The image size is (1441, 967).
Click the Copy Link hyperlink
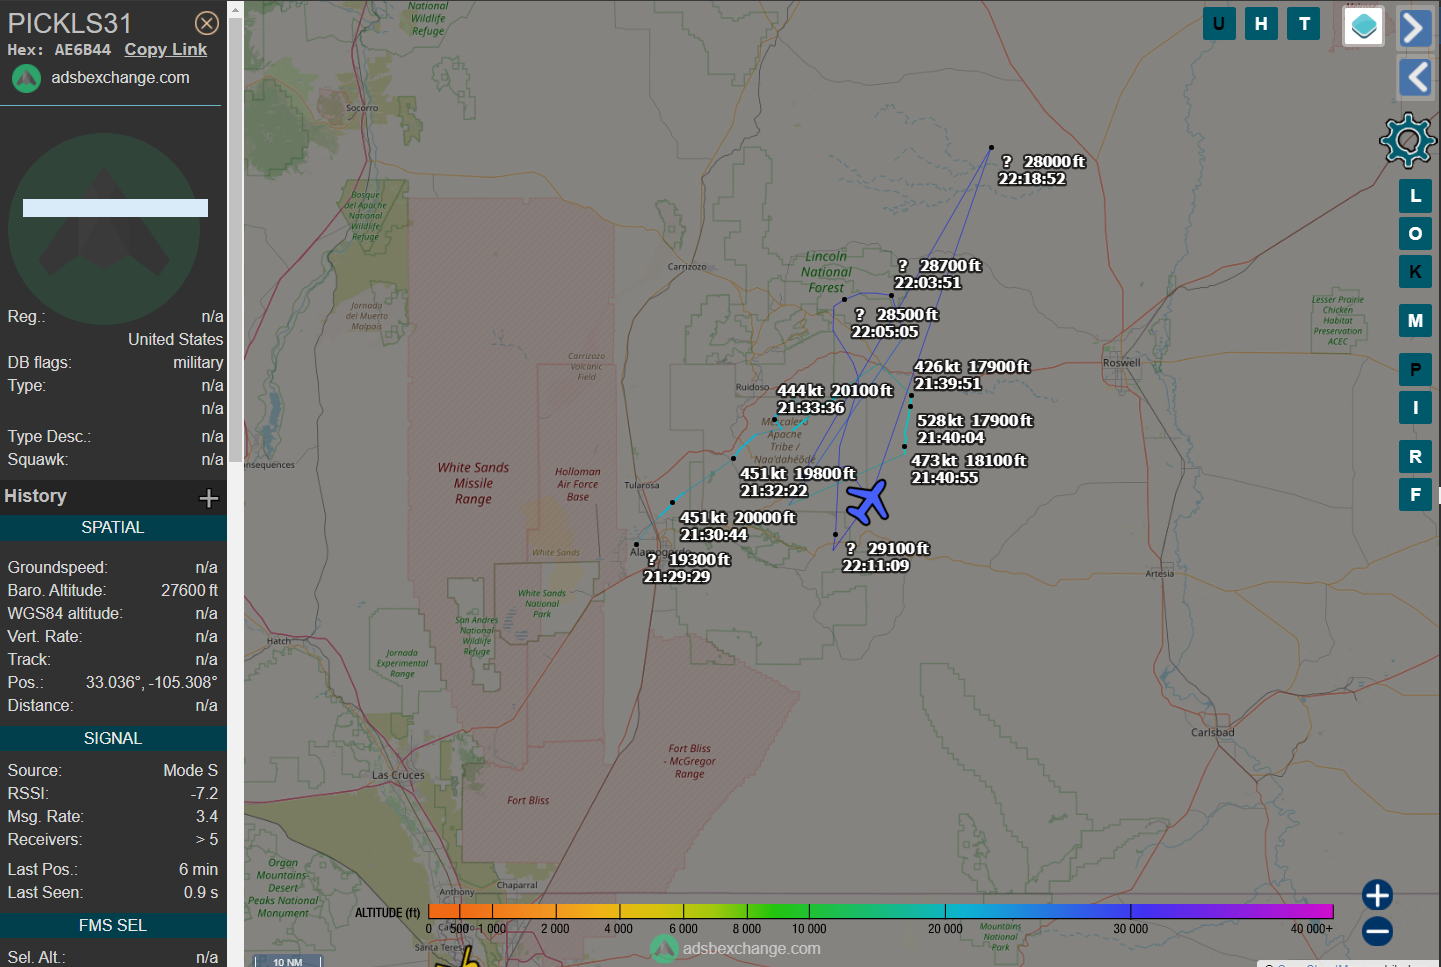click(166, 50)
